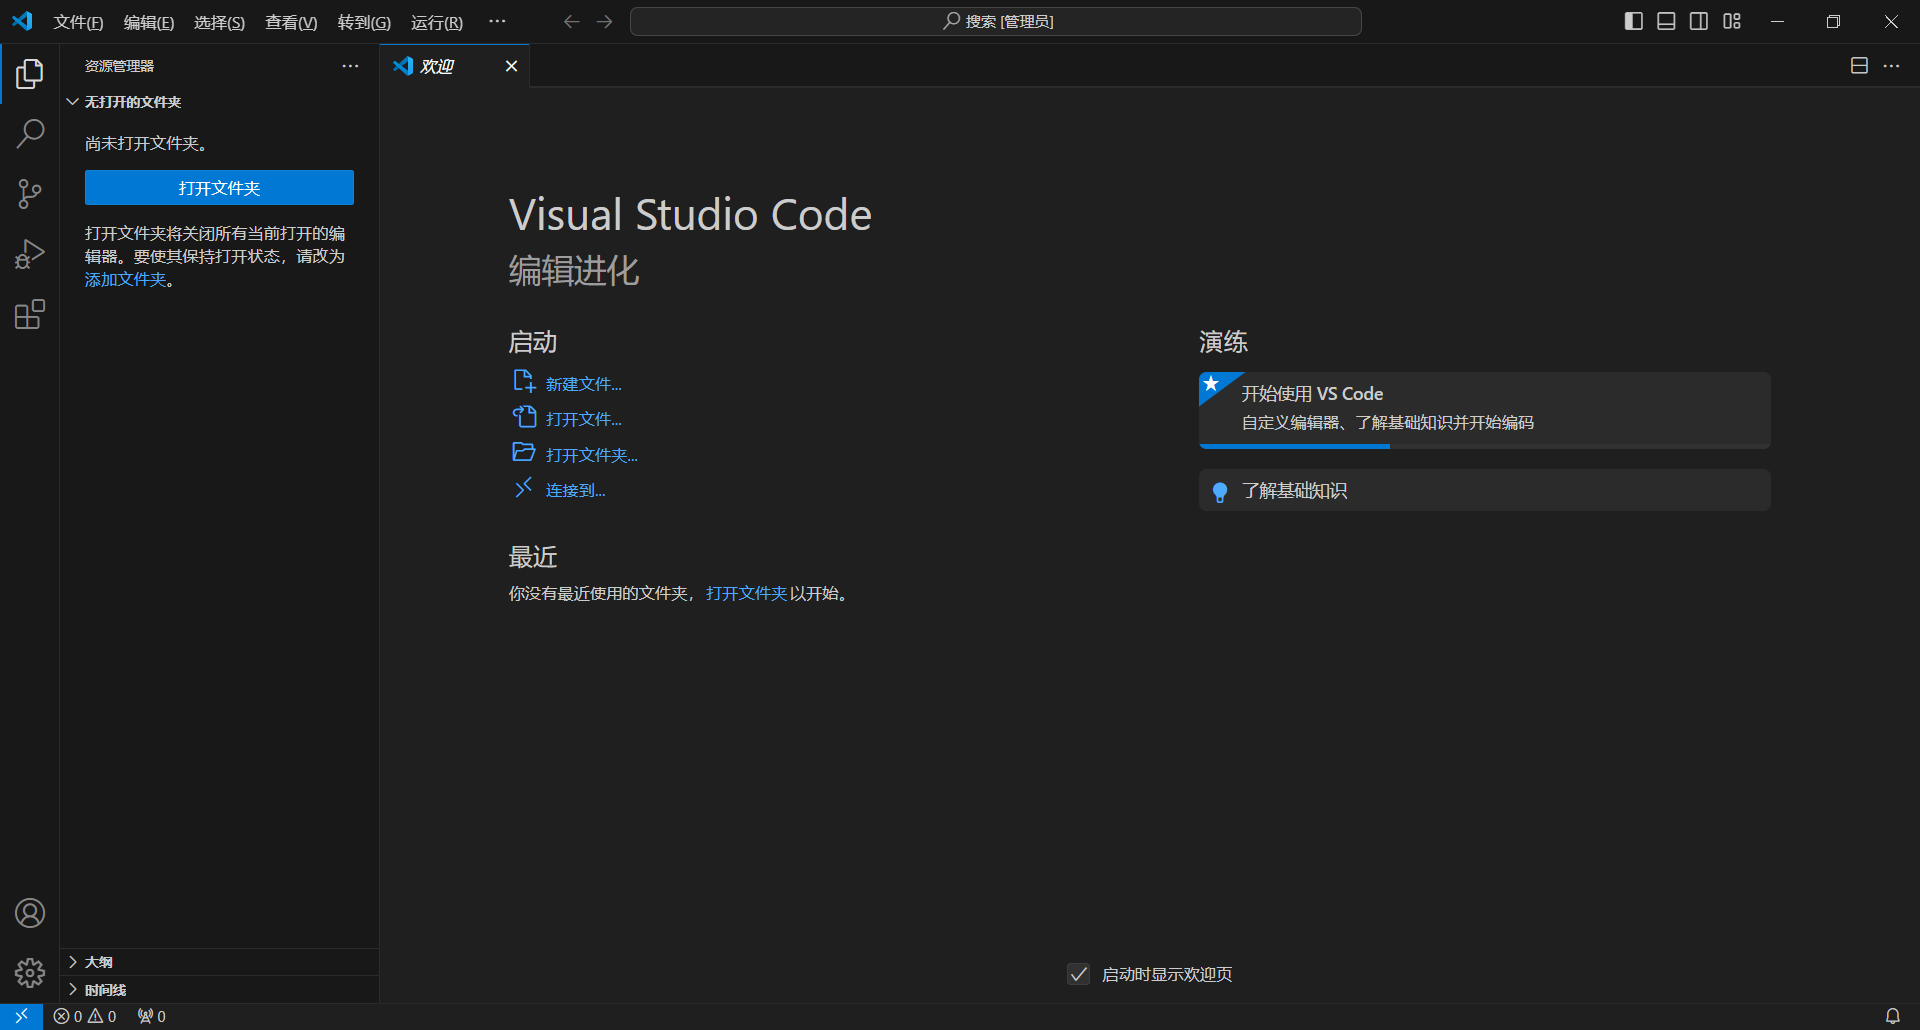Open editor more actions ellipsis

[x=1891, y=66]
